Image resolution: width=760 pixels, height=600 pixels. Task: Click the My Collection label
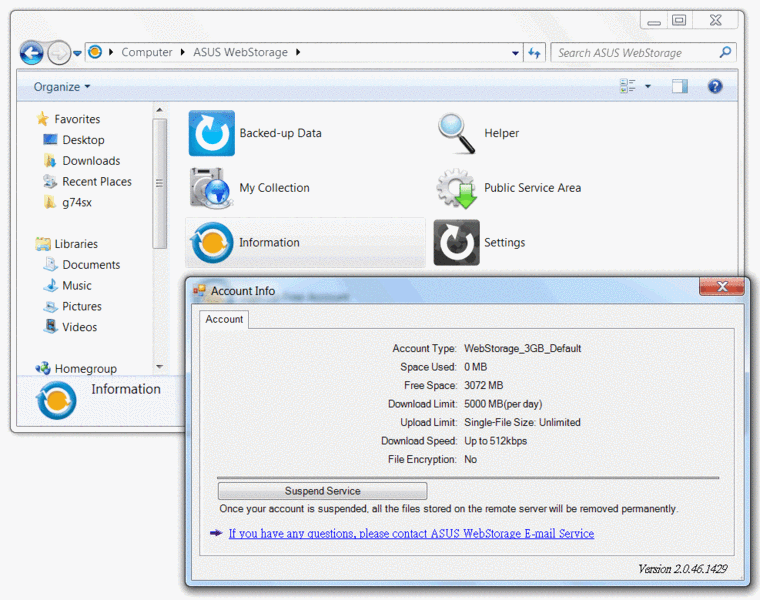(274, 188)
